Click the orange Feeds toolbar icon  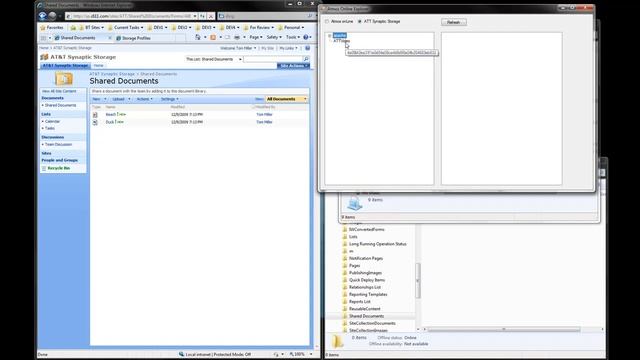(x=213, y=37)
